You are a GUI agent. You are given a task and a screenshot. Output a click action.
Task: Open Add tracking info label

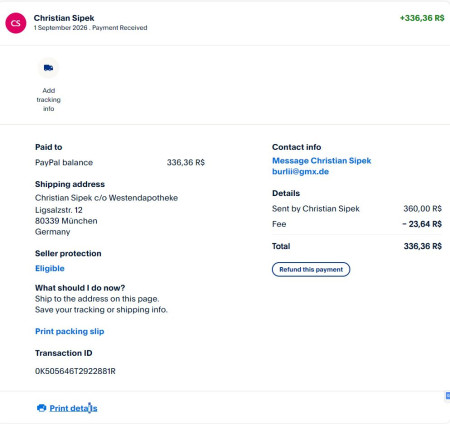pos(49,100)
